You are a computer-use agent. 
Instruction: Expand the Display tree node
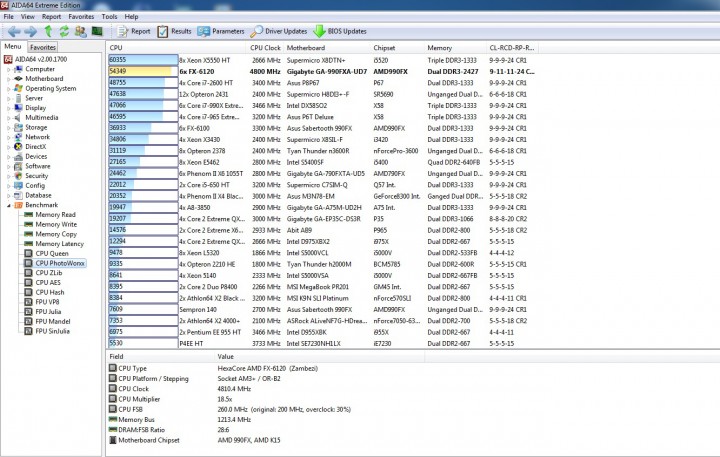tap(8, 108)
